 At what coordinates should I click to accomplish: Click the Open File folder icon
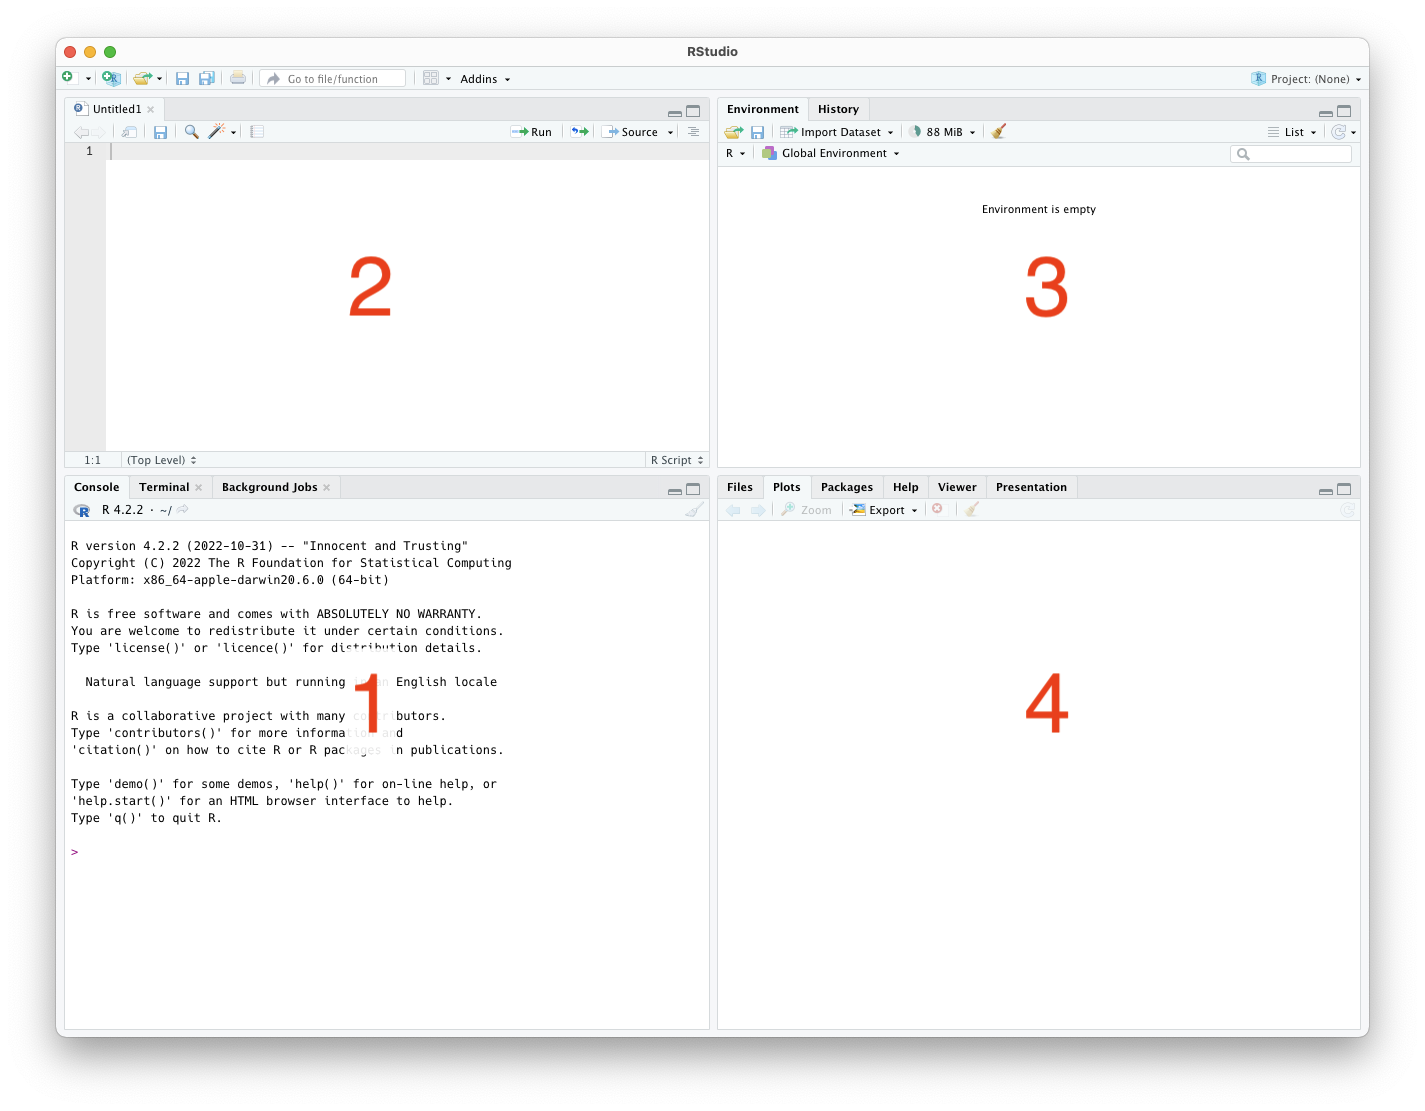tap(141, 77)
